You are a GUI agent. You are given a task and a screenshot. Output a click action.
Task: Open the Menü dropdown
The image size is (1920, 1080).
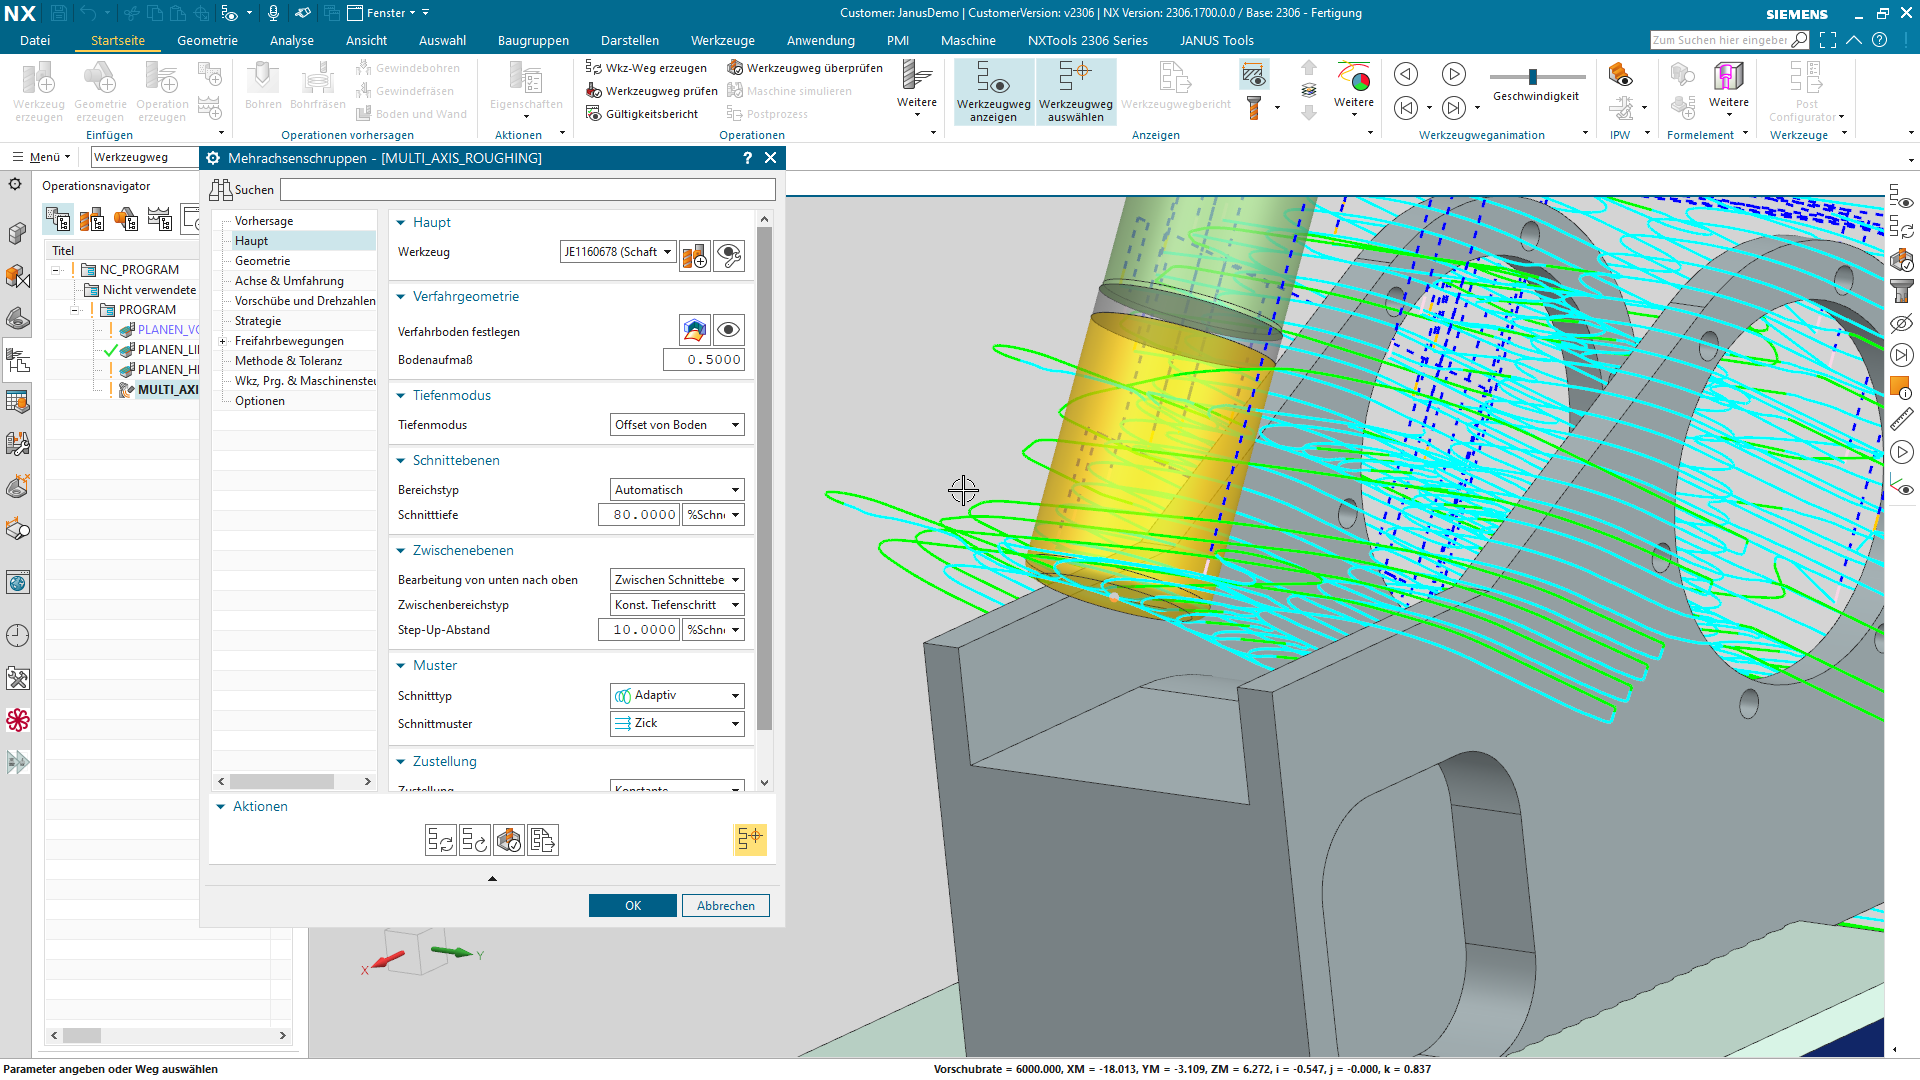pyautogui.click(x=41, y=157)
